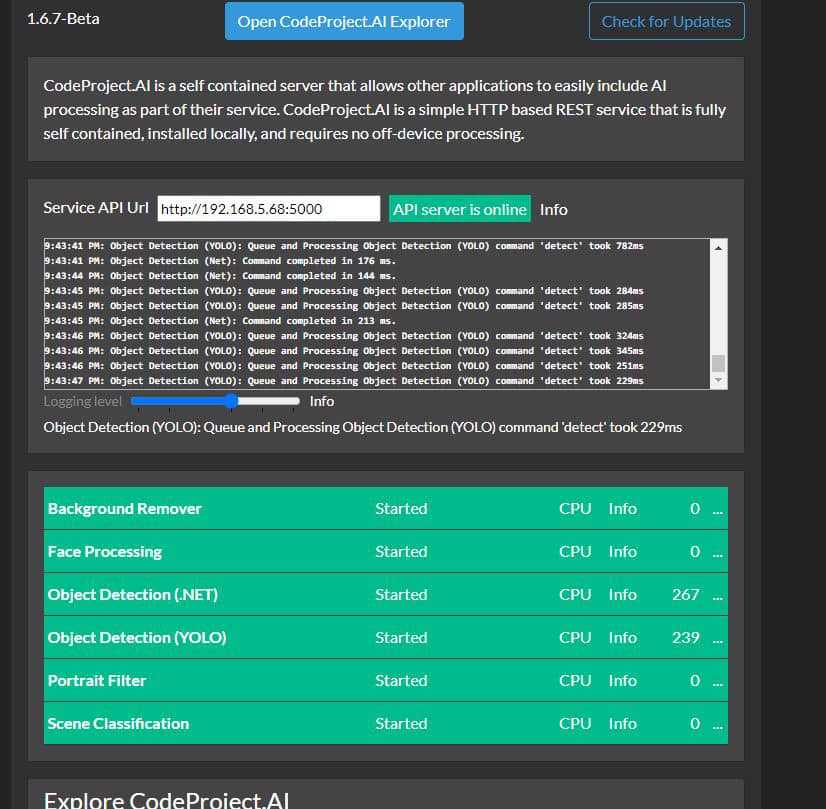Click the log scrollbar up arrow
This screenshot has height=809, width=826.
pyautogui.click(x=718, y=247)
